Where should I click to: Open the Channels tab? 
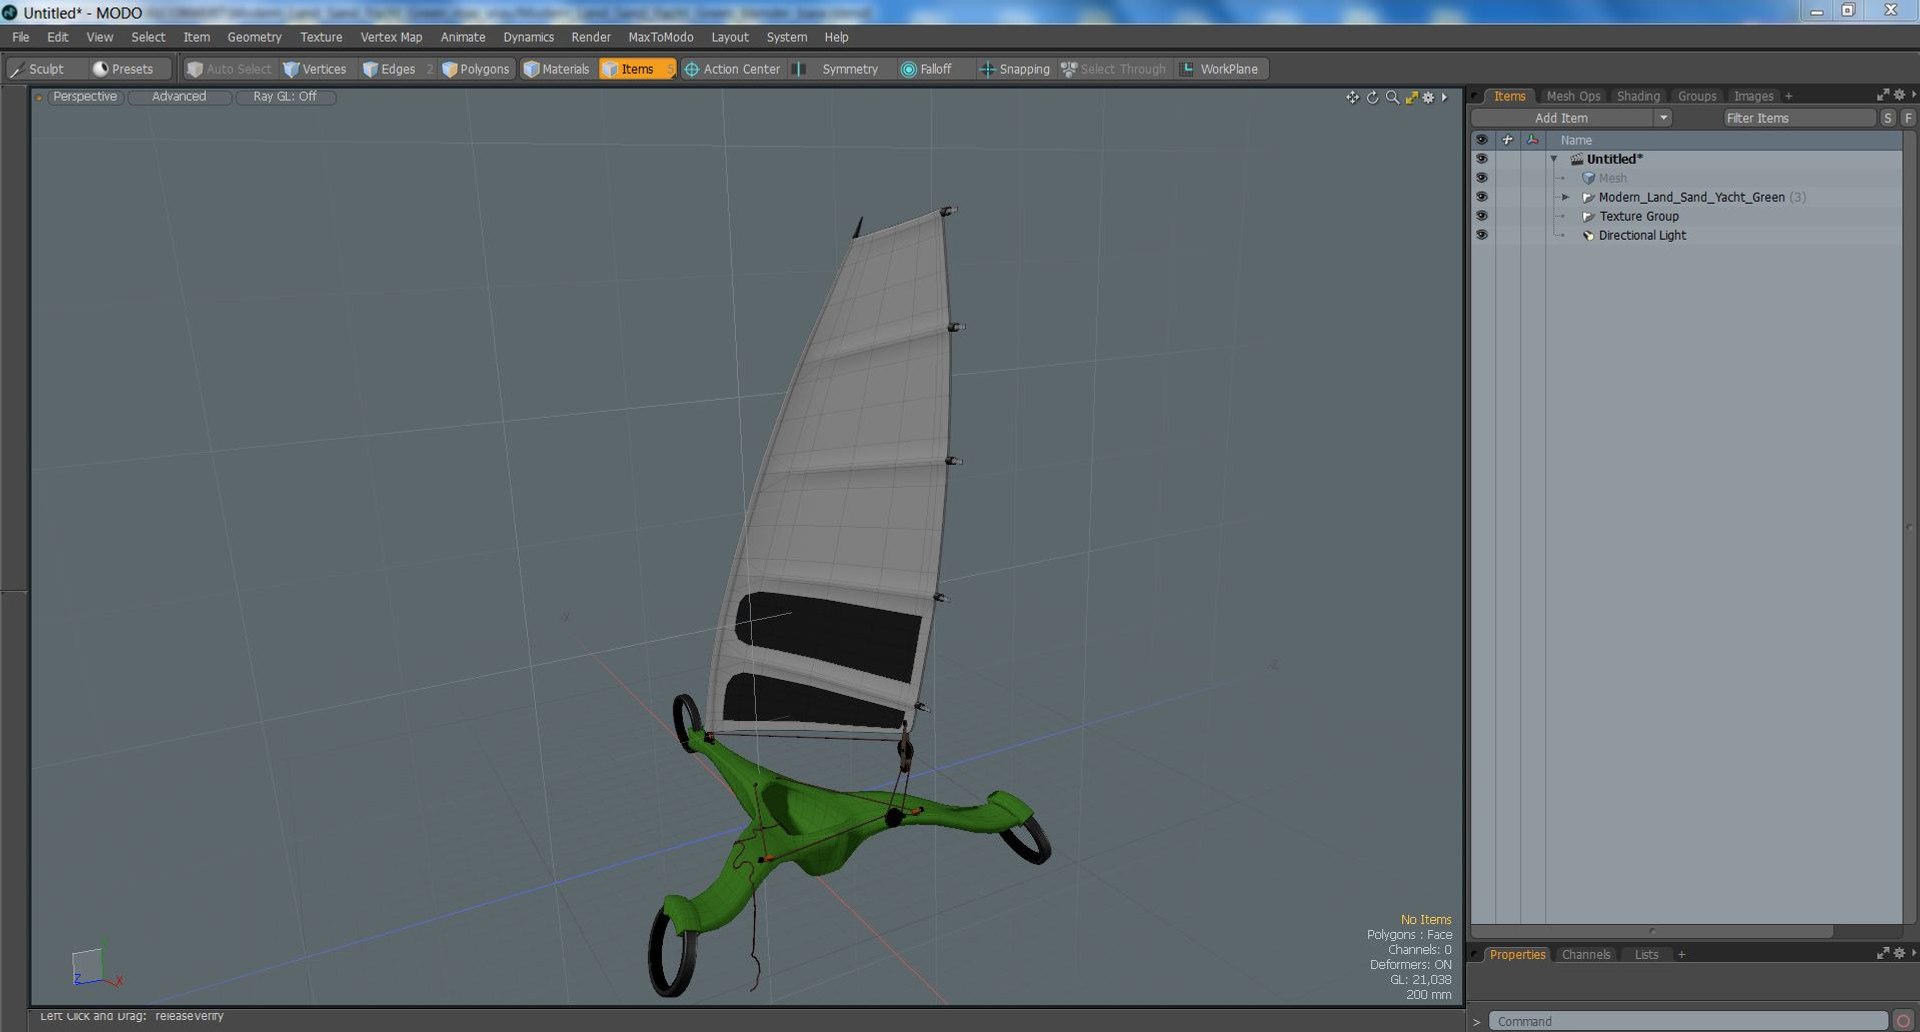[1586, 955]
